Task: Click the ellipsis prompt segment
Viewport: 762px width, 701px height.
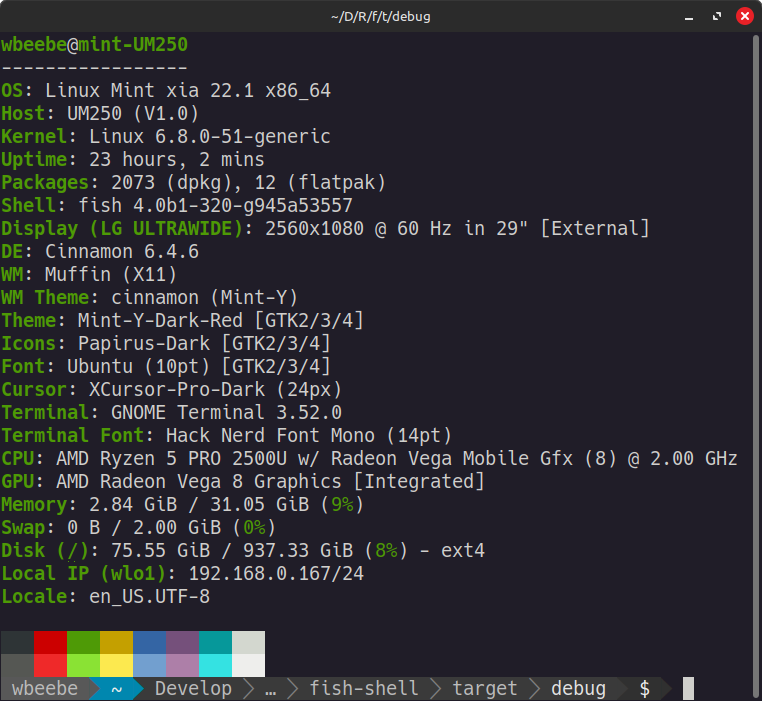Action: tap(271, 689)
